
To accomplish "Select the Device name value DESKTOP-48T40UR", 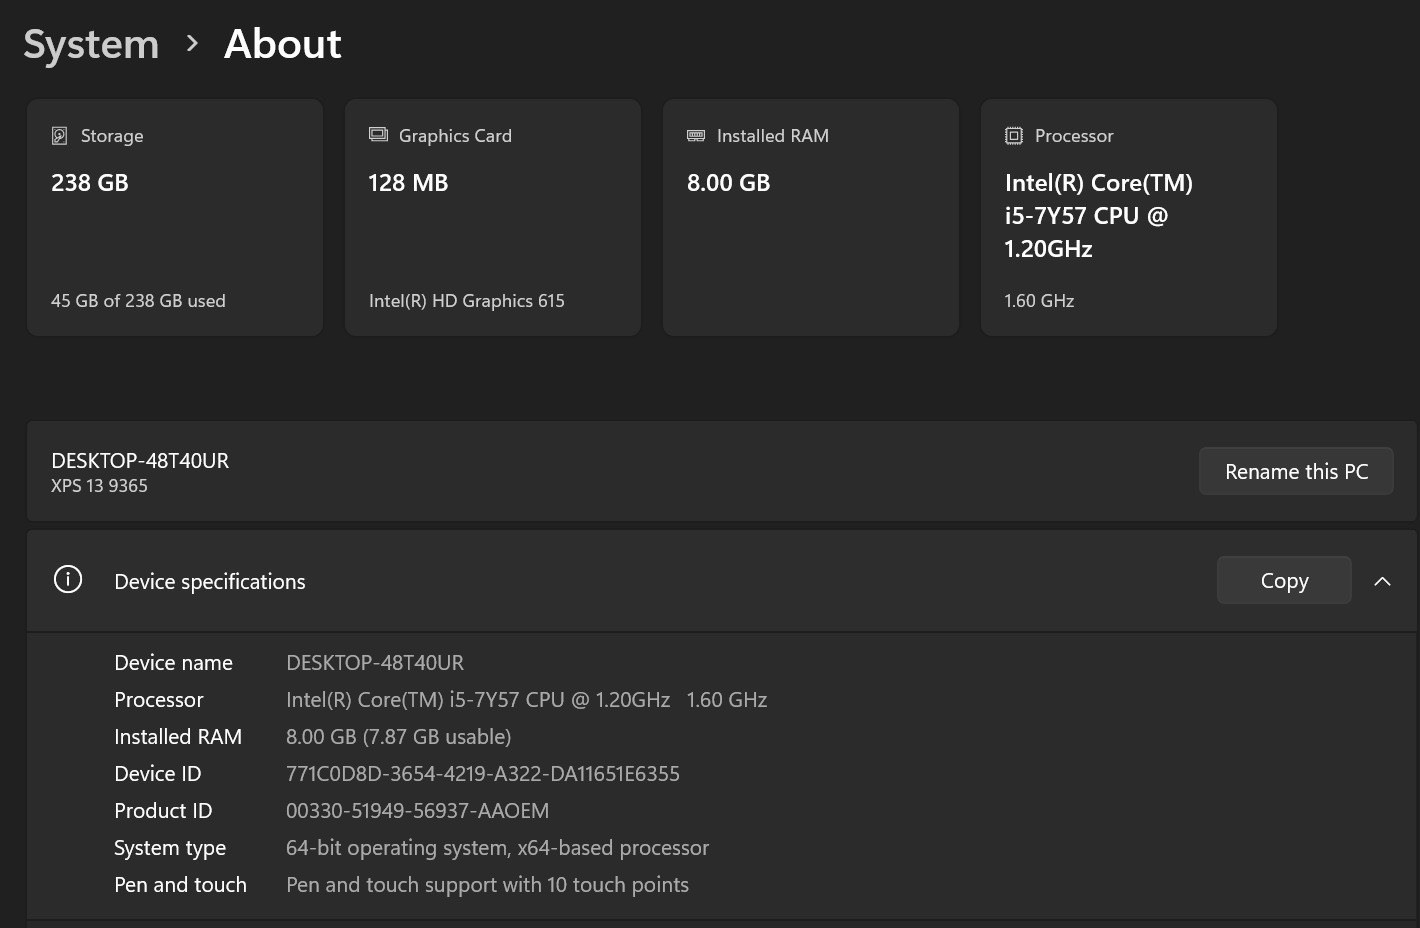I will 375,663.
